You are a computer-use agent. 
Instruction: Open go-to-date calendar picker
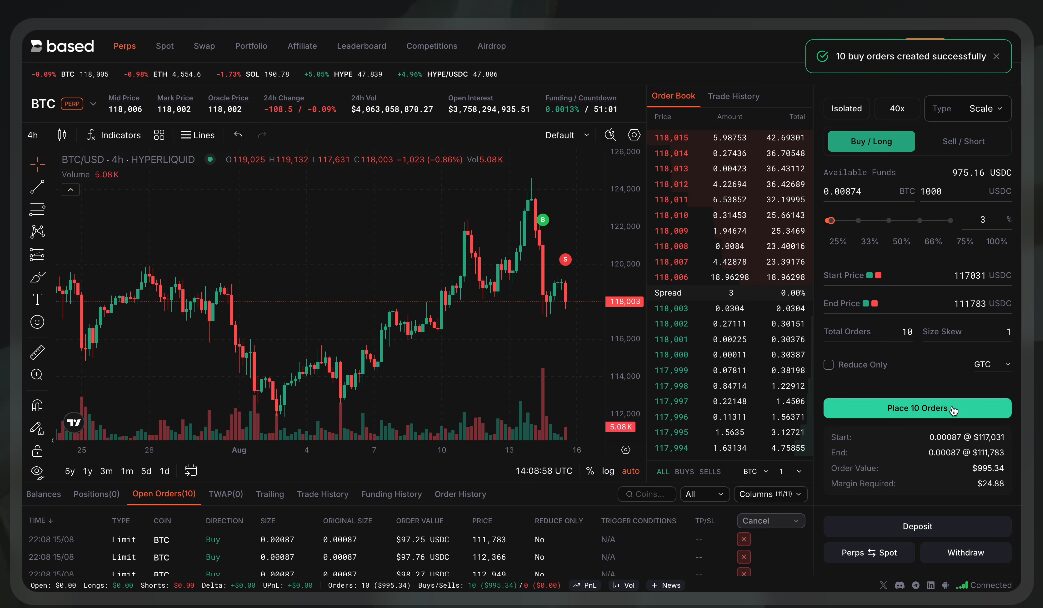(191, 471)
